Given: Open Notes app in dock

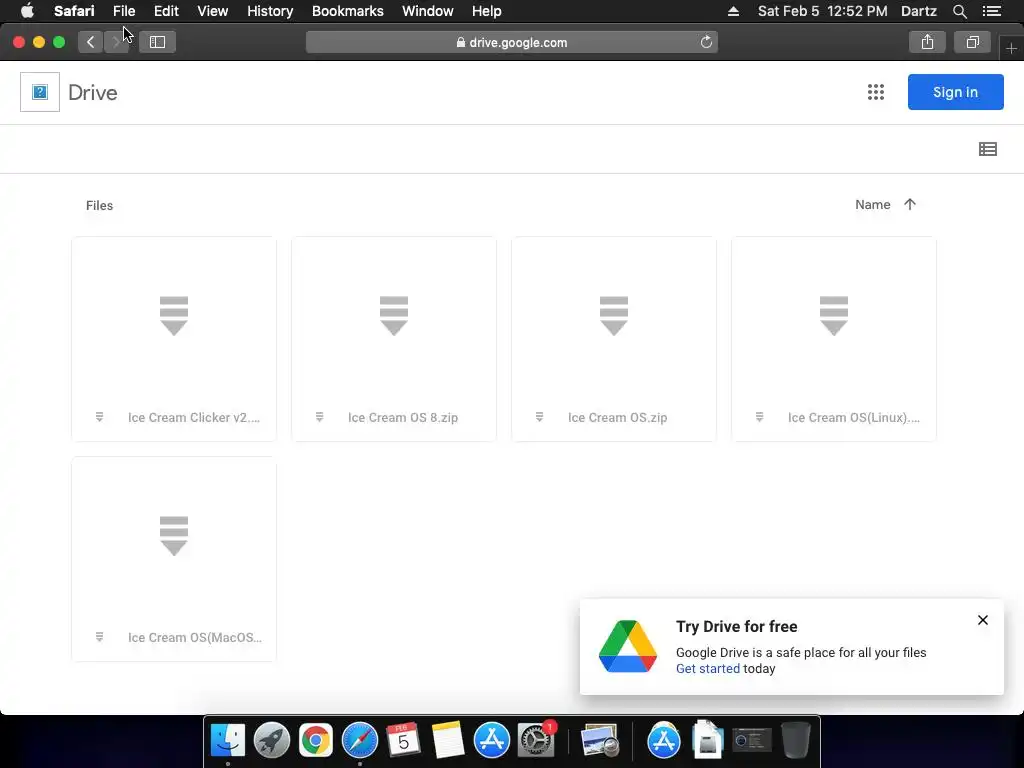Looking at the screenshot, I should (x=447, y=740).
